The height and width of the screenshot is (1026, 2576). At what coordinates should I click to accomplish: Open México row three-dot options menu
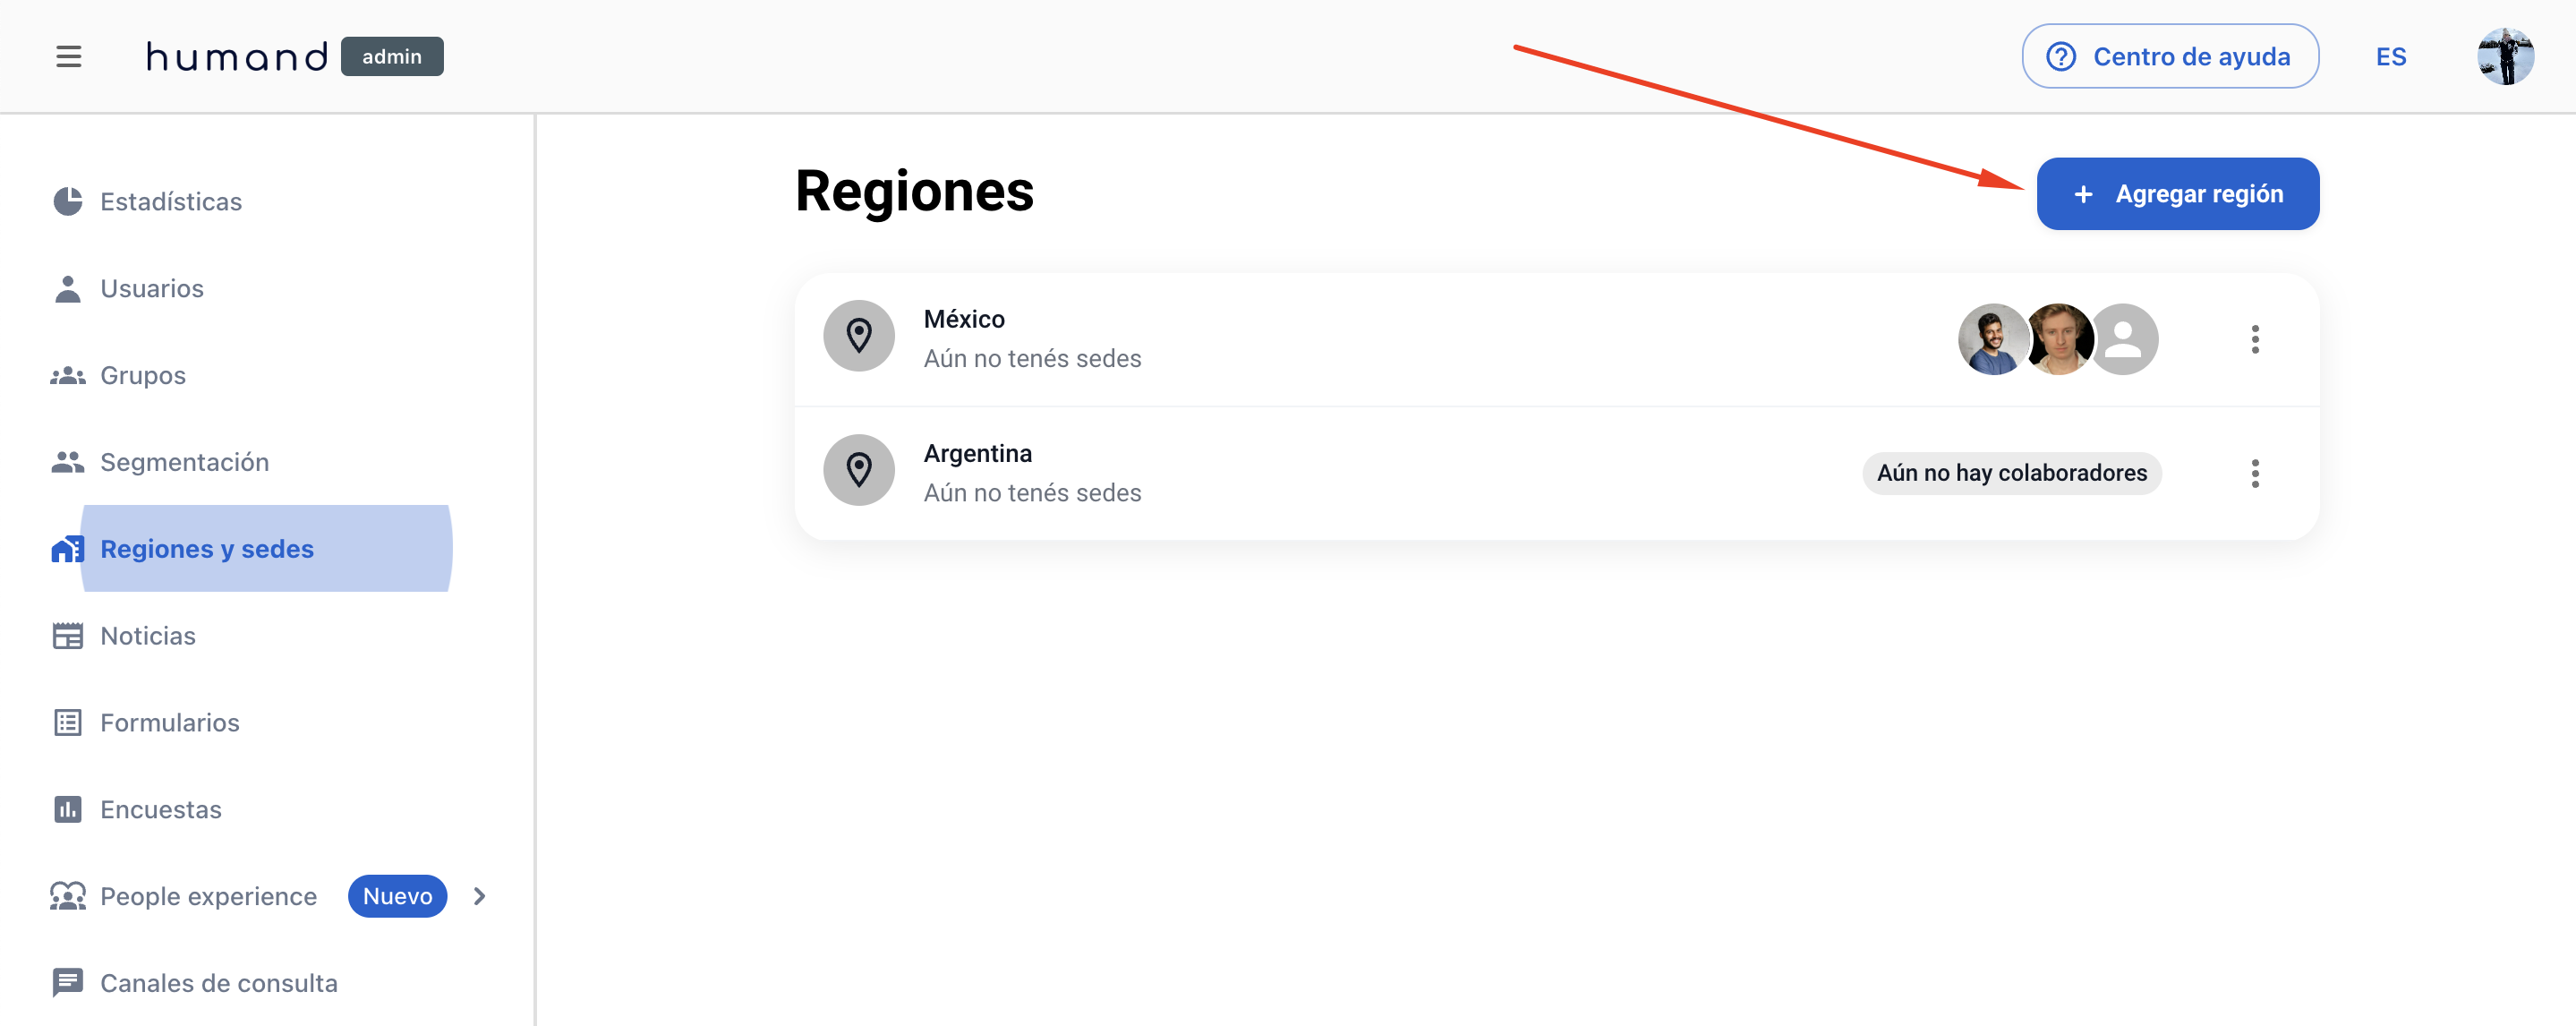point(2254,339)
